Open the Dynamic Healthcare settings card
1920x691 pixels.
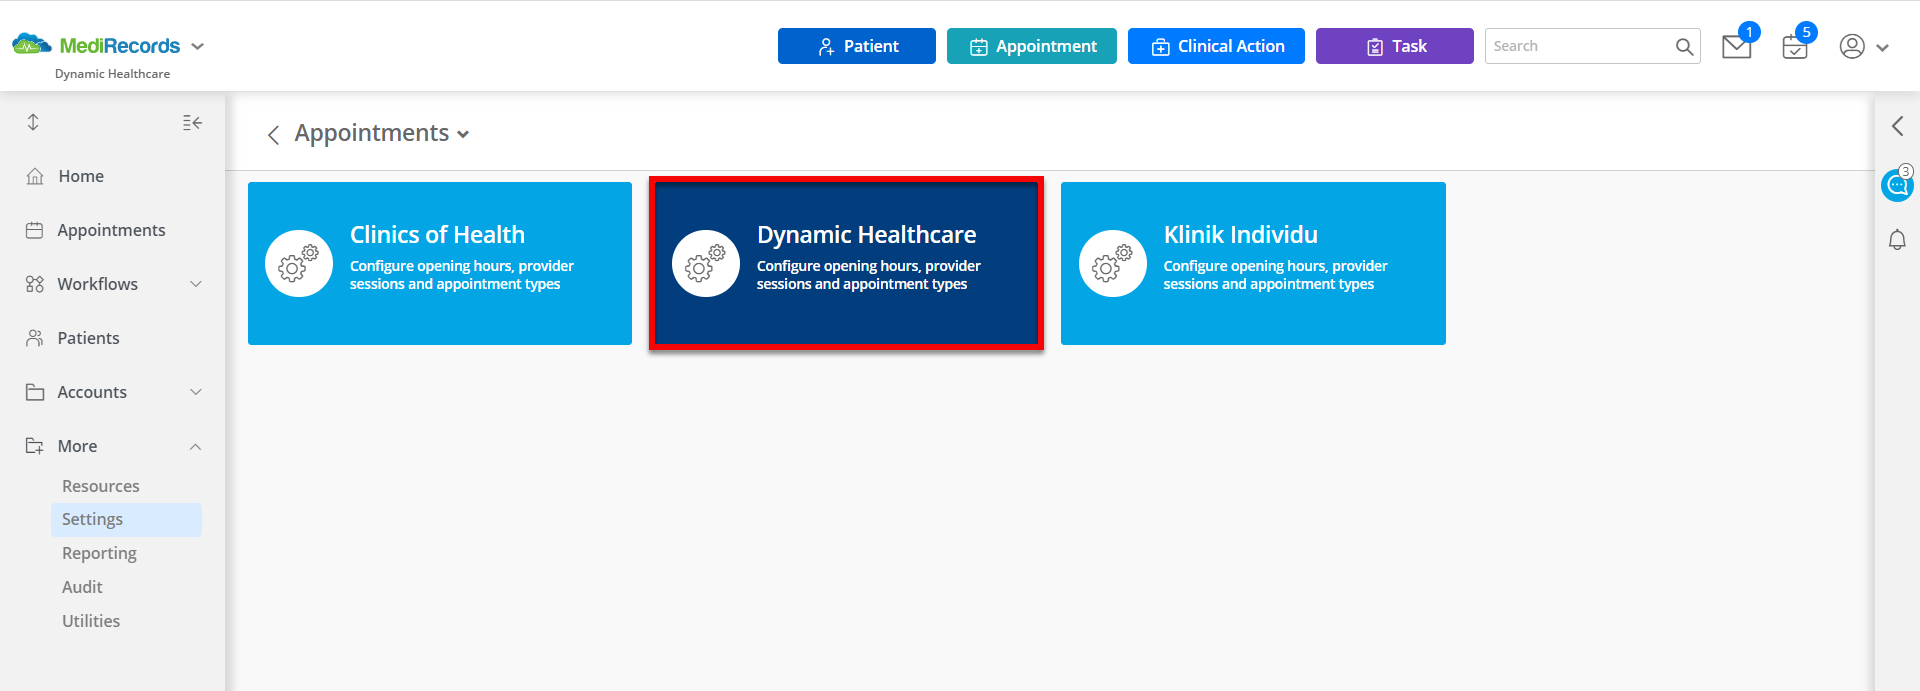[x=846, y=263]
